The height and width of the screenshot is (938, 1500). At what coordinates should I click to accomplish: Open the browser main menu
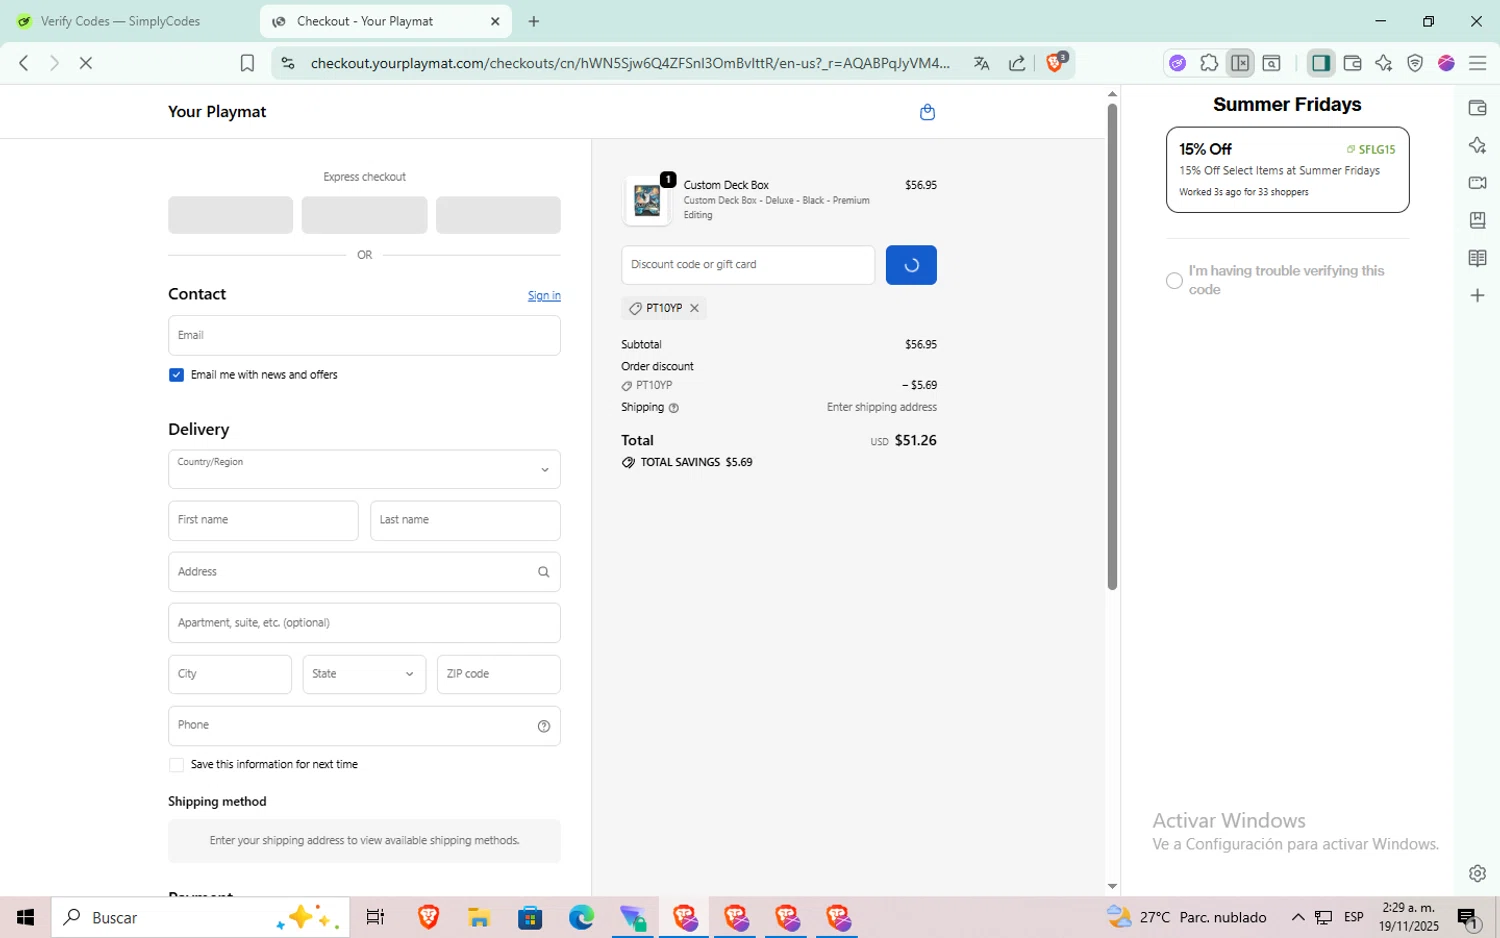click(1477, 63)
